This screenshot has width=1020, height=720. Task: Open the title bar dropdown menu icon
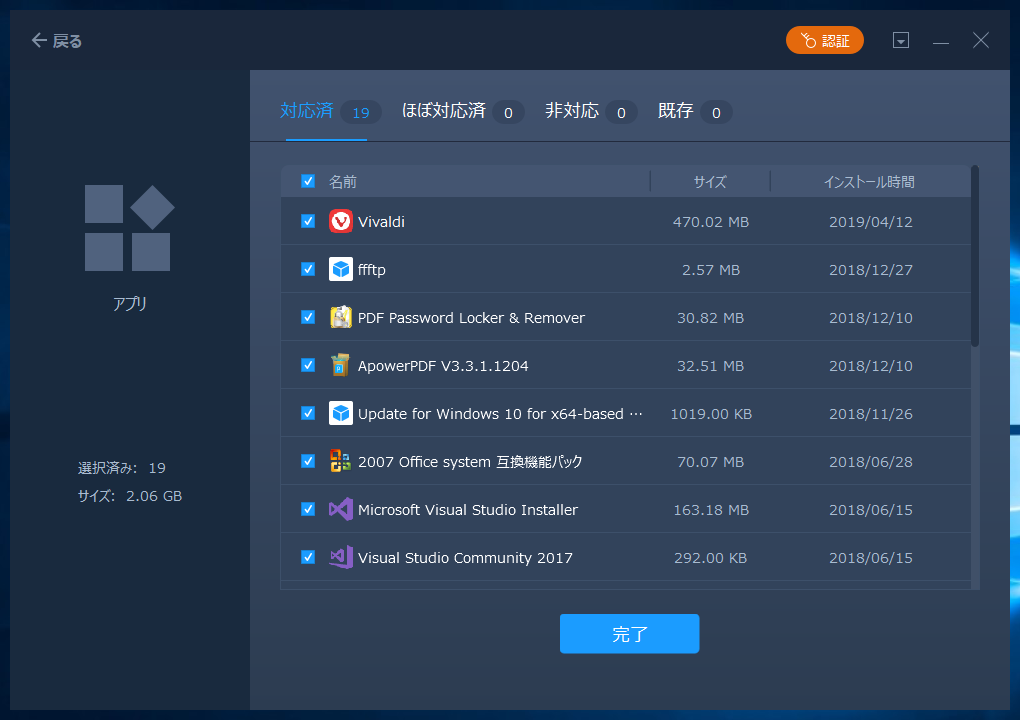(x=900, y=40)
